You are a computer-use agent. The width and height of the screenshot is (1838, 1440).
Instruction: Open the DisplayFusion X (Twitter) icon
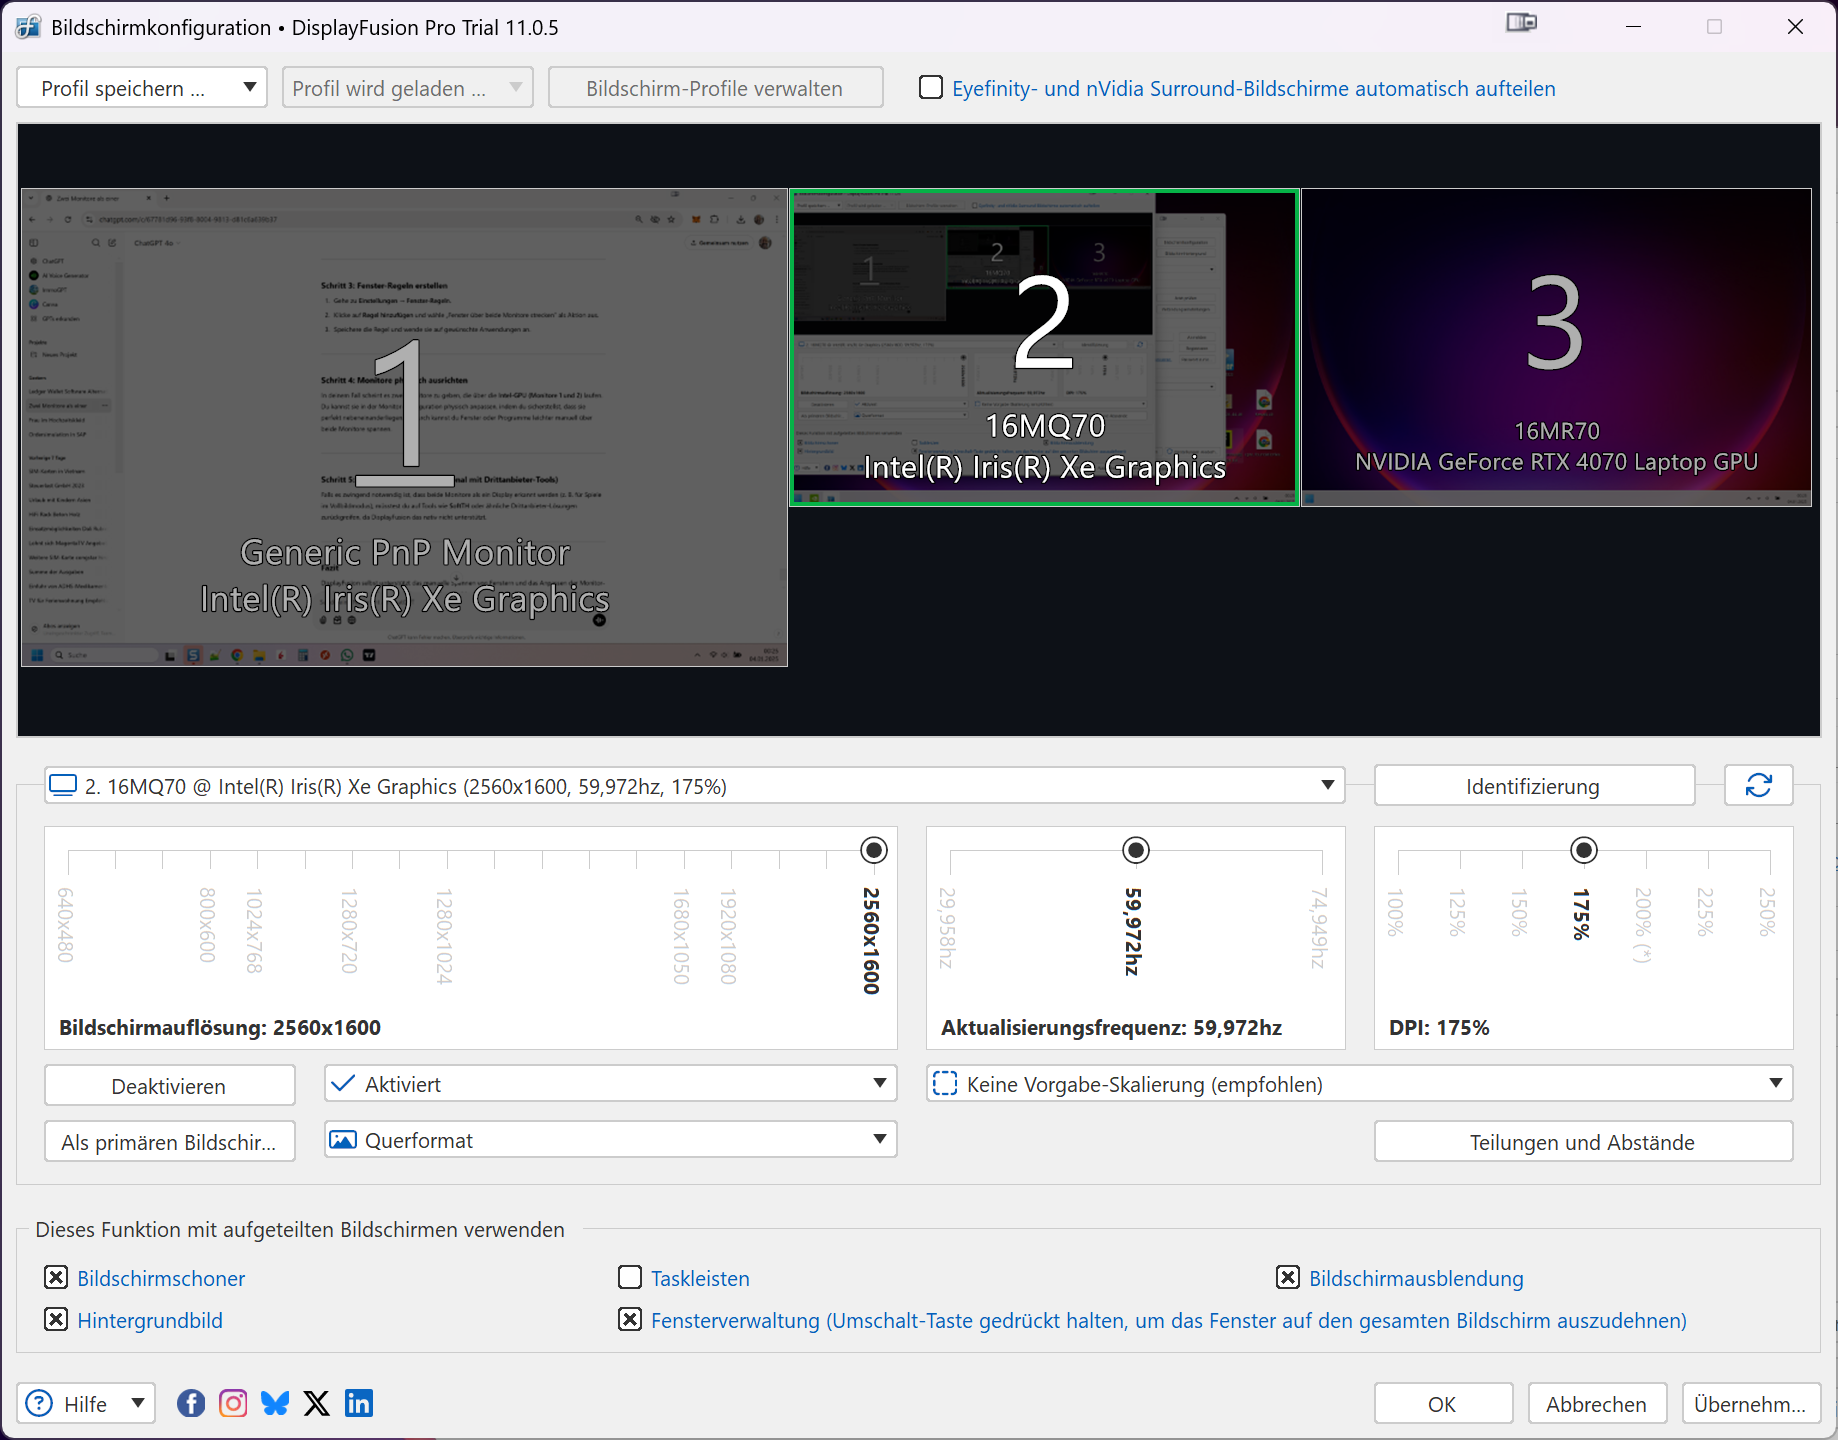(x=317, y=1403)
